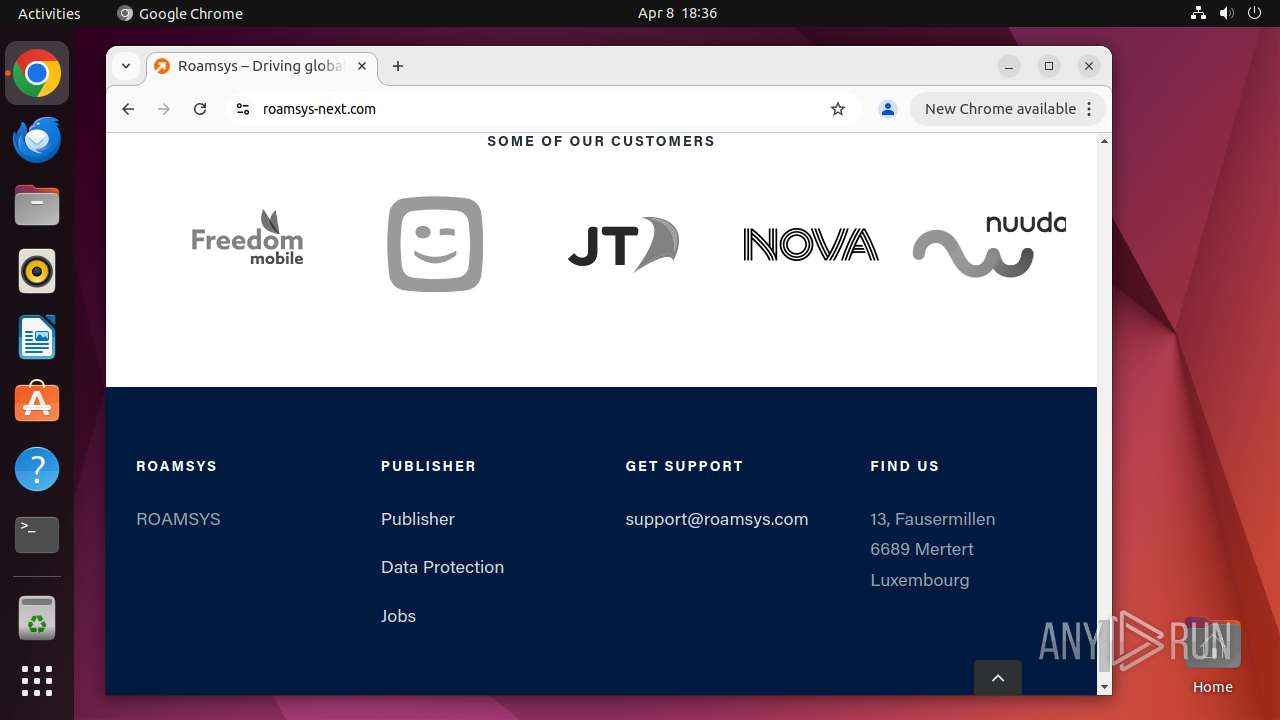Expand the tab search dropdown
The image size is (1280, 720).
[126, 66]
